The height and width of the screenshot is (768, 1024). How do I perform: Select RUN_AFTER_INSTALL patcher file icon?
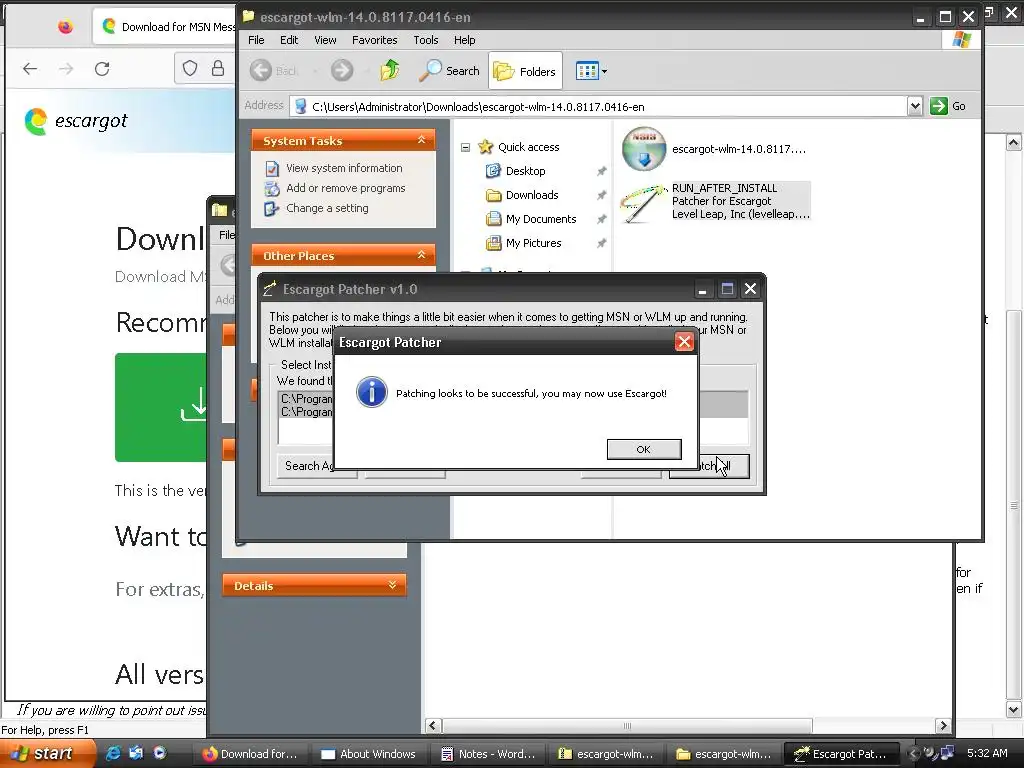coord(642,203)
